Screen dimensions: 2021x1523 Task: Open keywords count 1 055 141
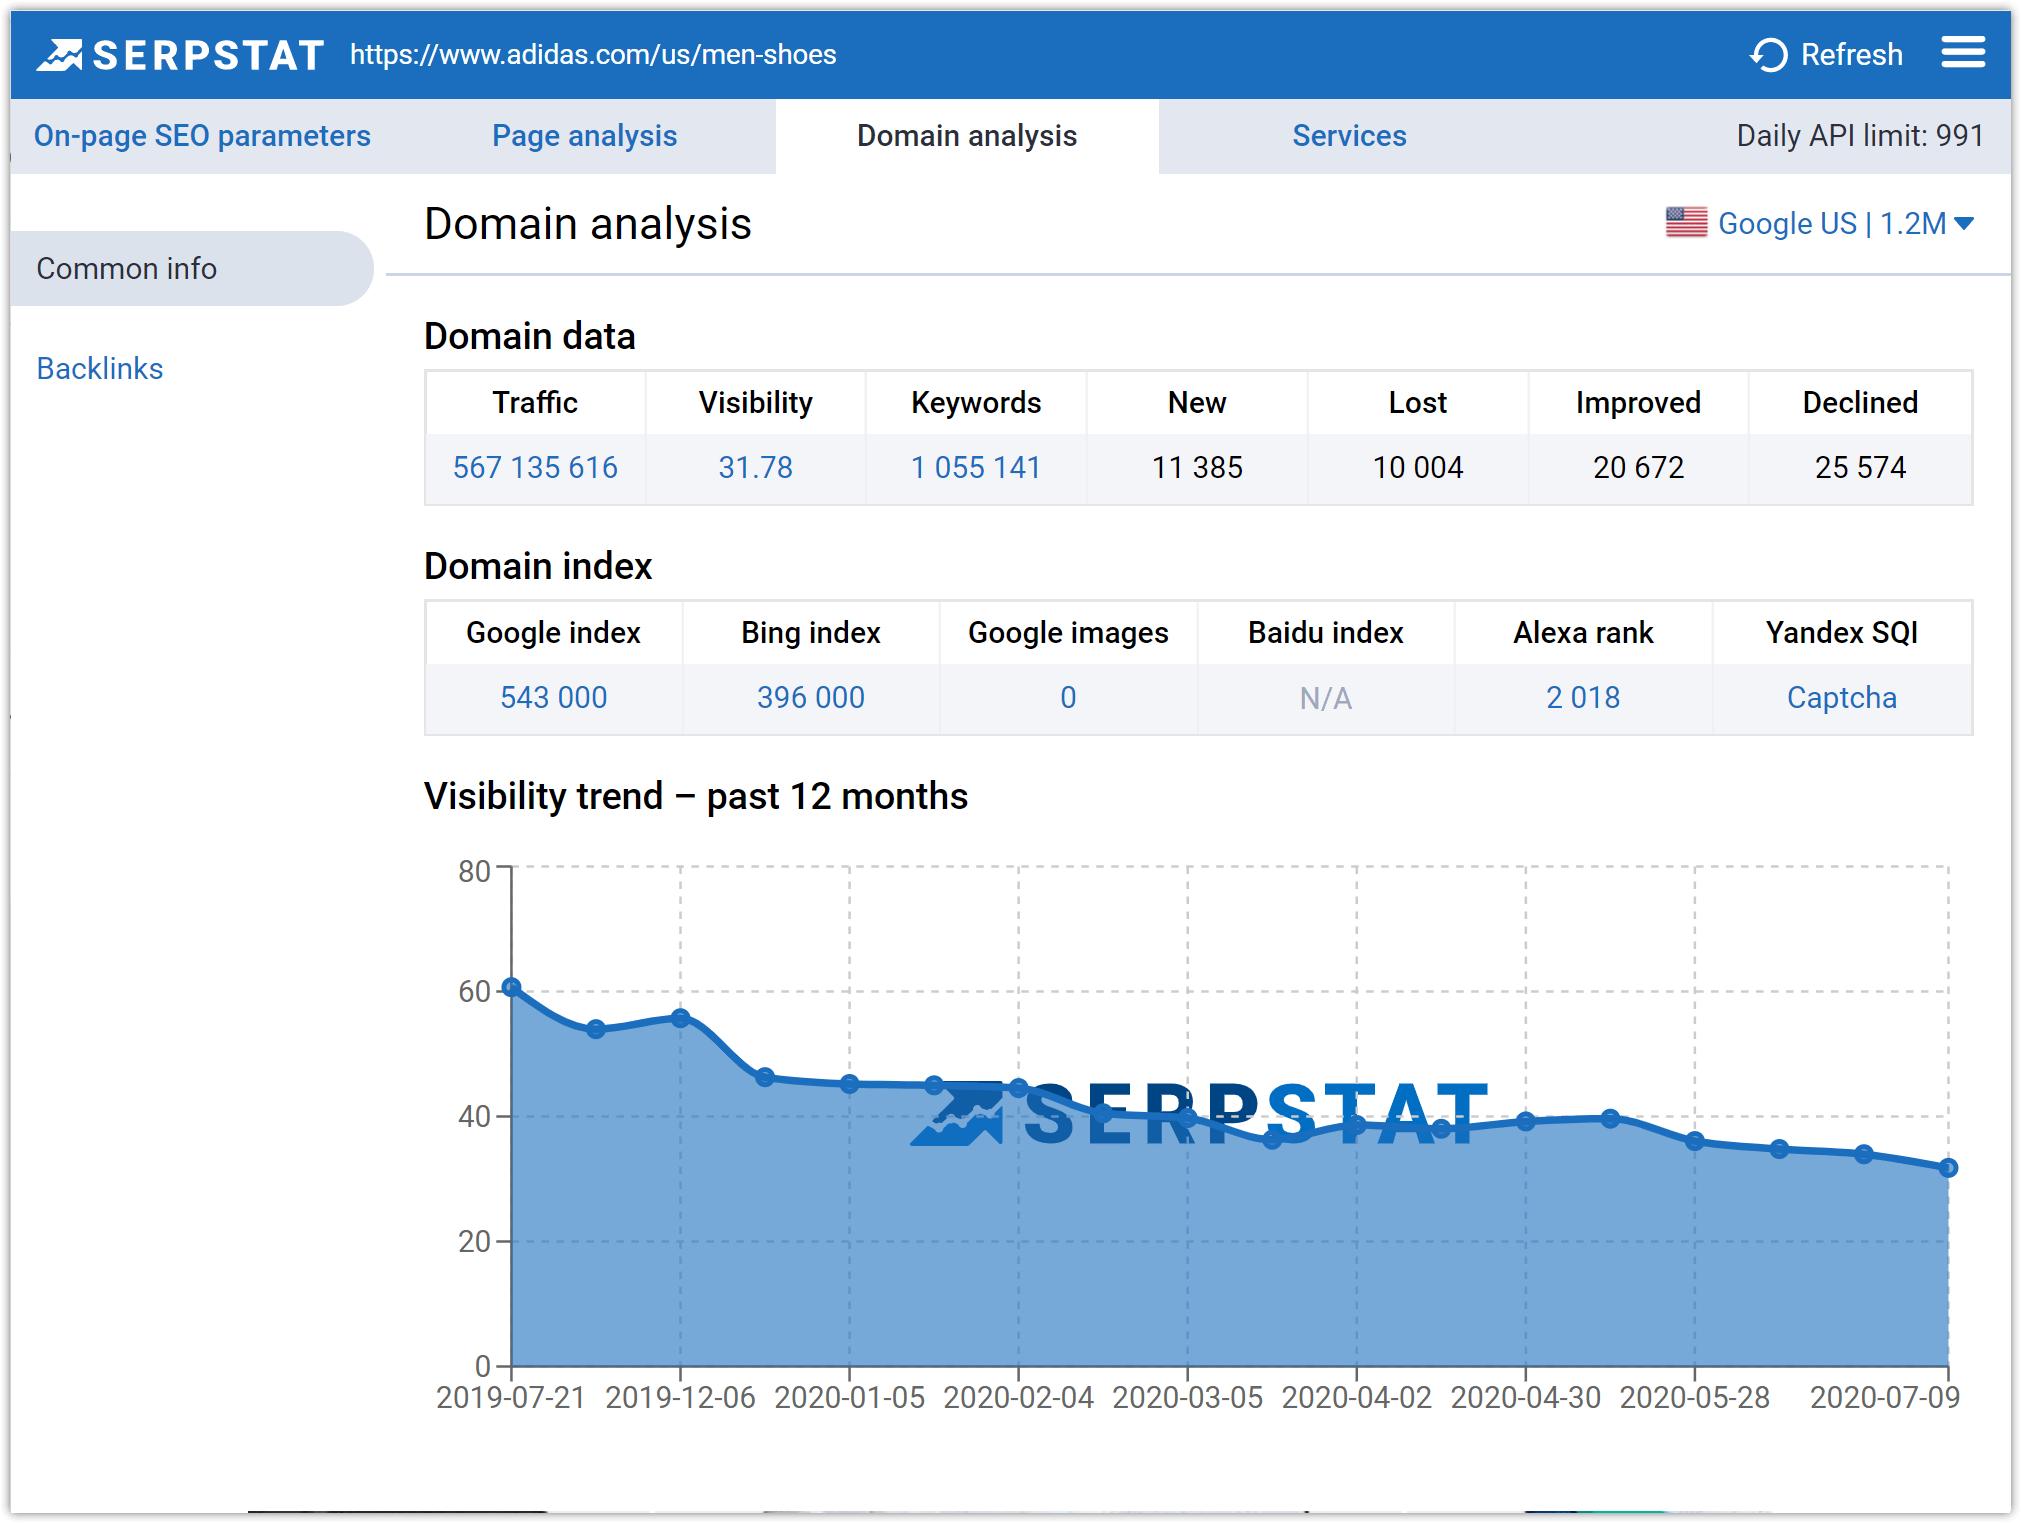[x=976, y=468]
